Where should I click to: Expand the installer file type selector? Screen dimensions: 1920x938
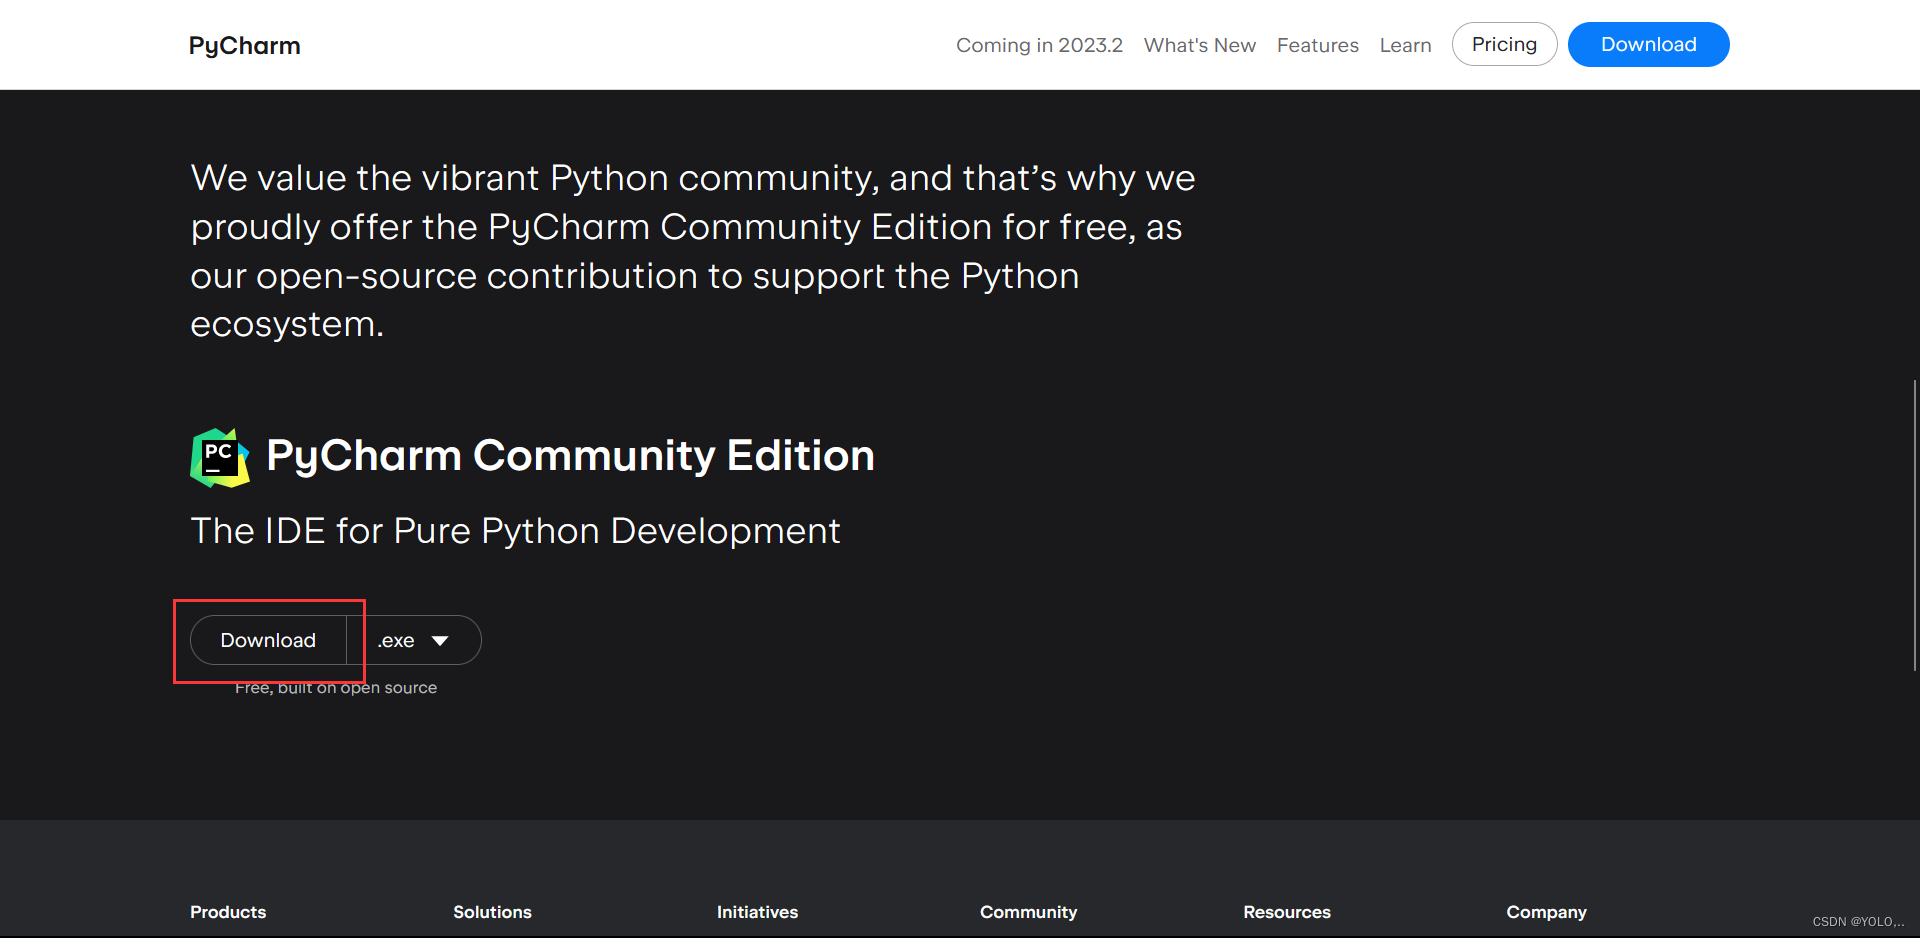(x=415, y=640)
